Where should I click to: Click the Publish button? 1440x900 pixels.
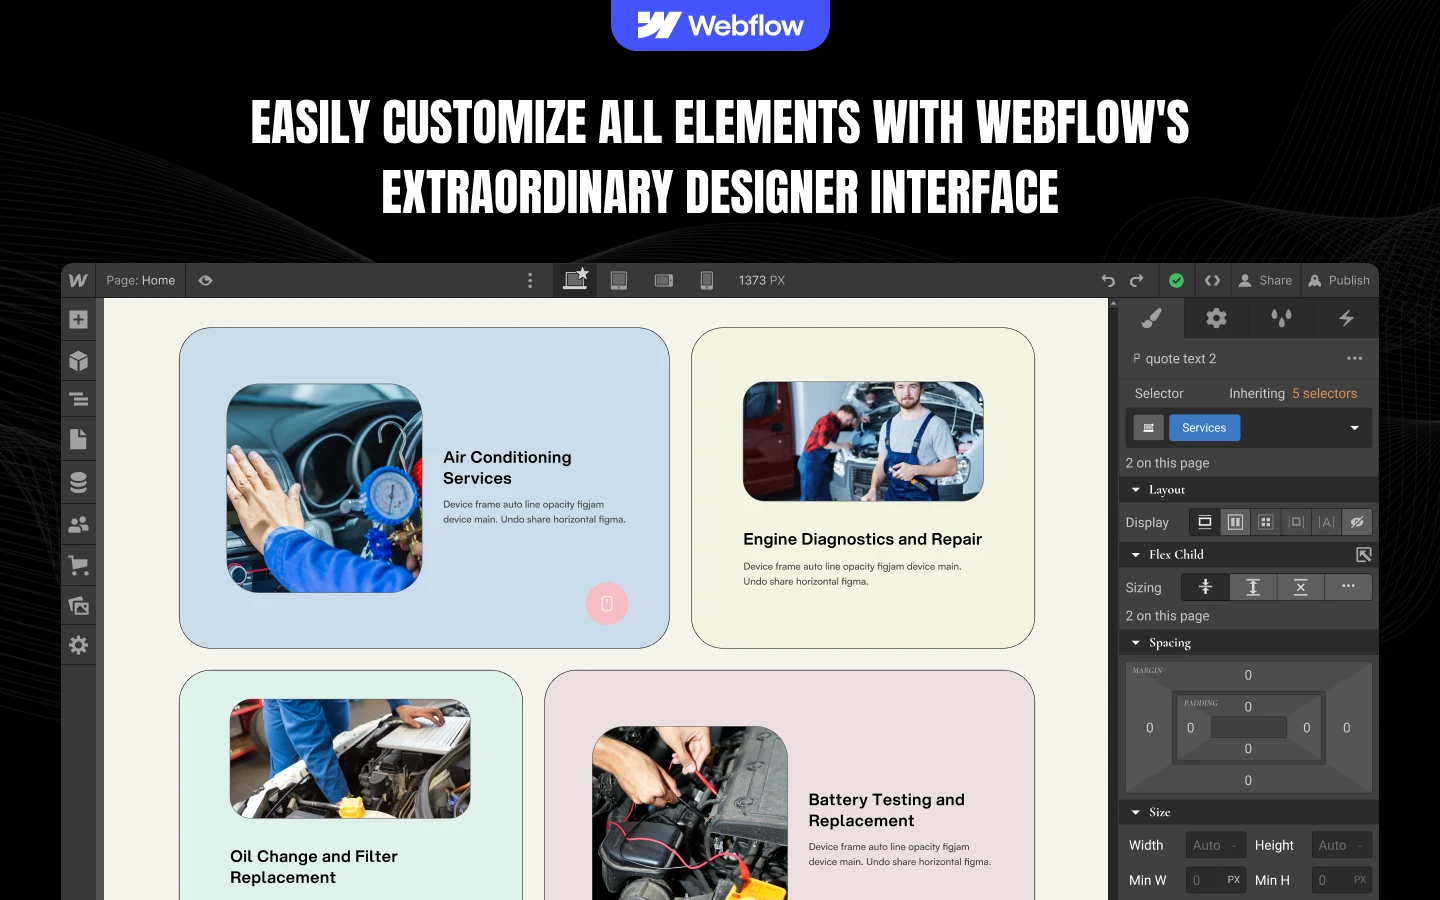point(1339,281)
